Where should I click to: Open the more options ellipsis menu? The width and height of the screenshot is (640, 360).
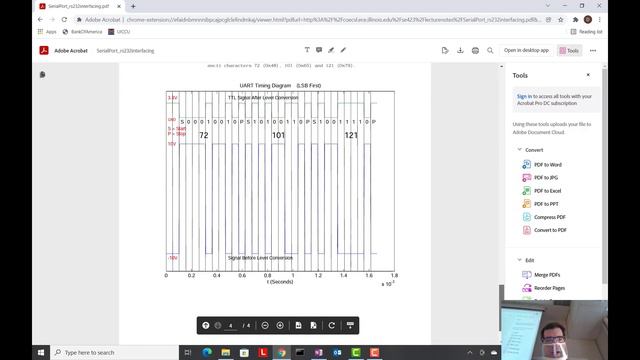tap(593, 51)
